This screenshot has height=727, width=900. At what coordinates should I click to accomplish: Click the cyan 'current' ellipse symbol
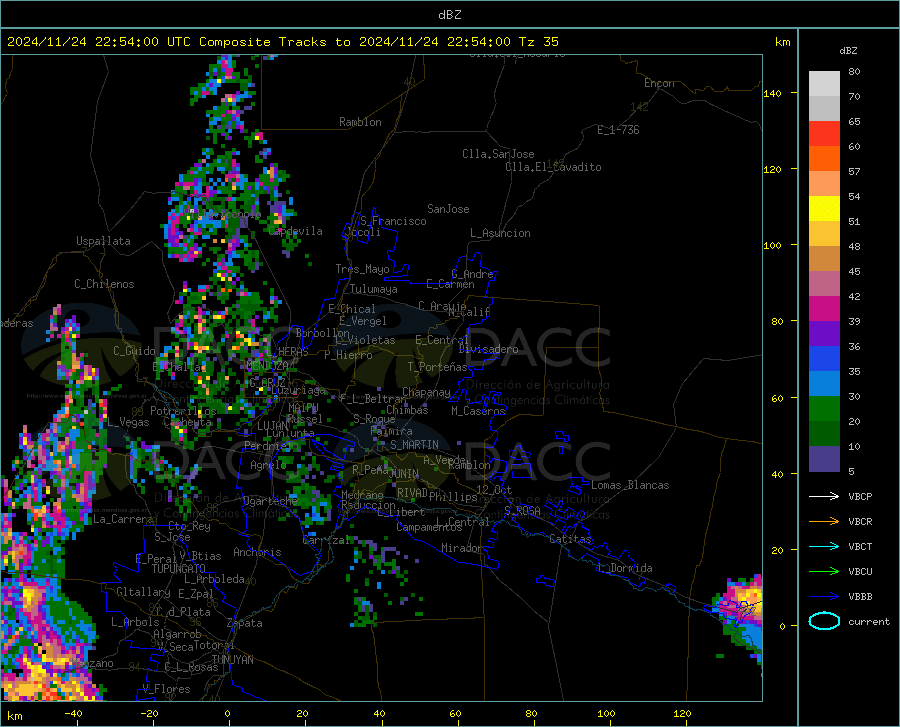pyautogui.click(x=824, y=621)
